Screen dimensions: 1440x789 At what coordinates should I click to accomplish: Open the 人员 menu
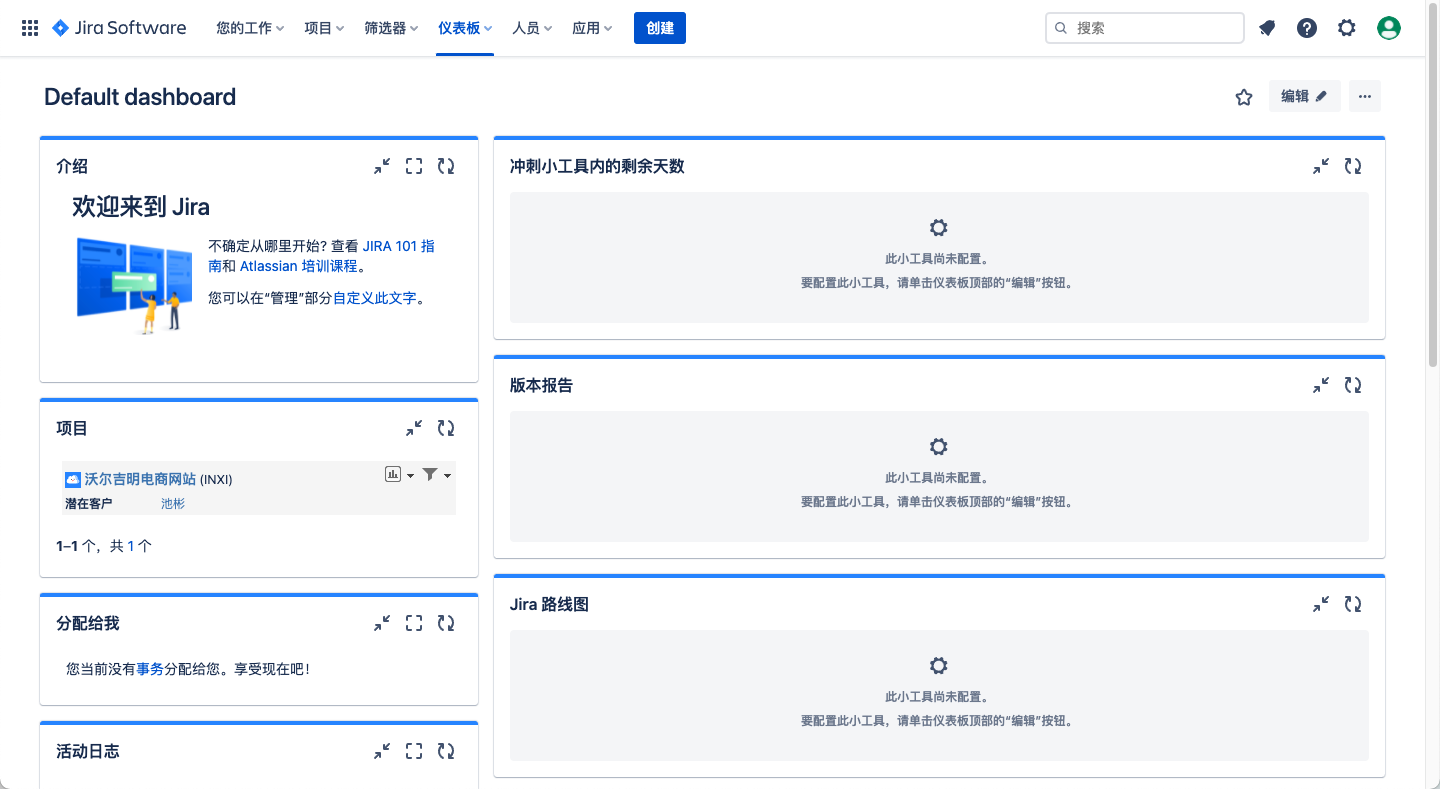532,28
